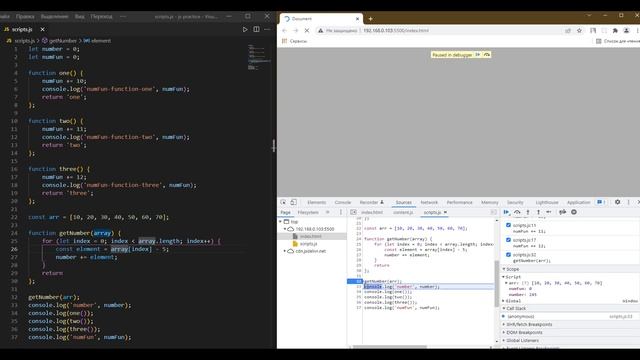Viewport: 640px width, 360px height.
Task: Toggle device toolbar icon in DevTools
Action: [x=293, y=202]
